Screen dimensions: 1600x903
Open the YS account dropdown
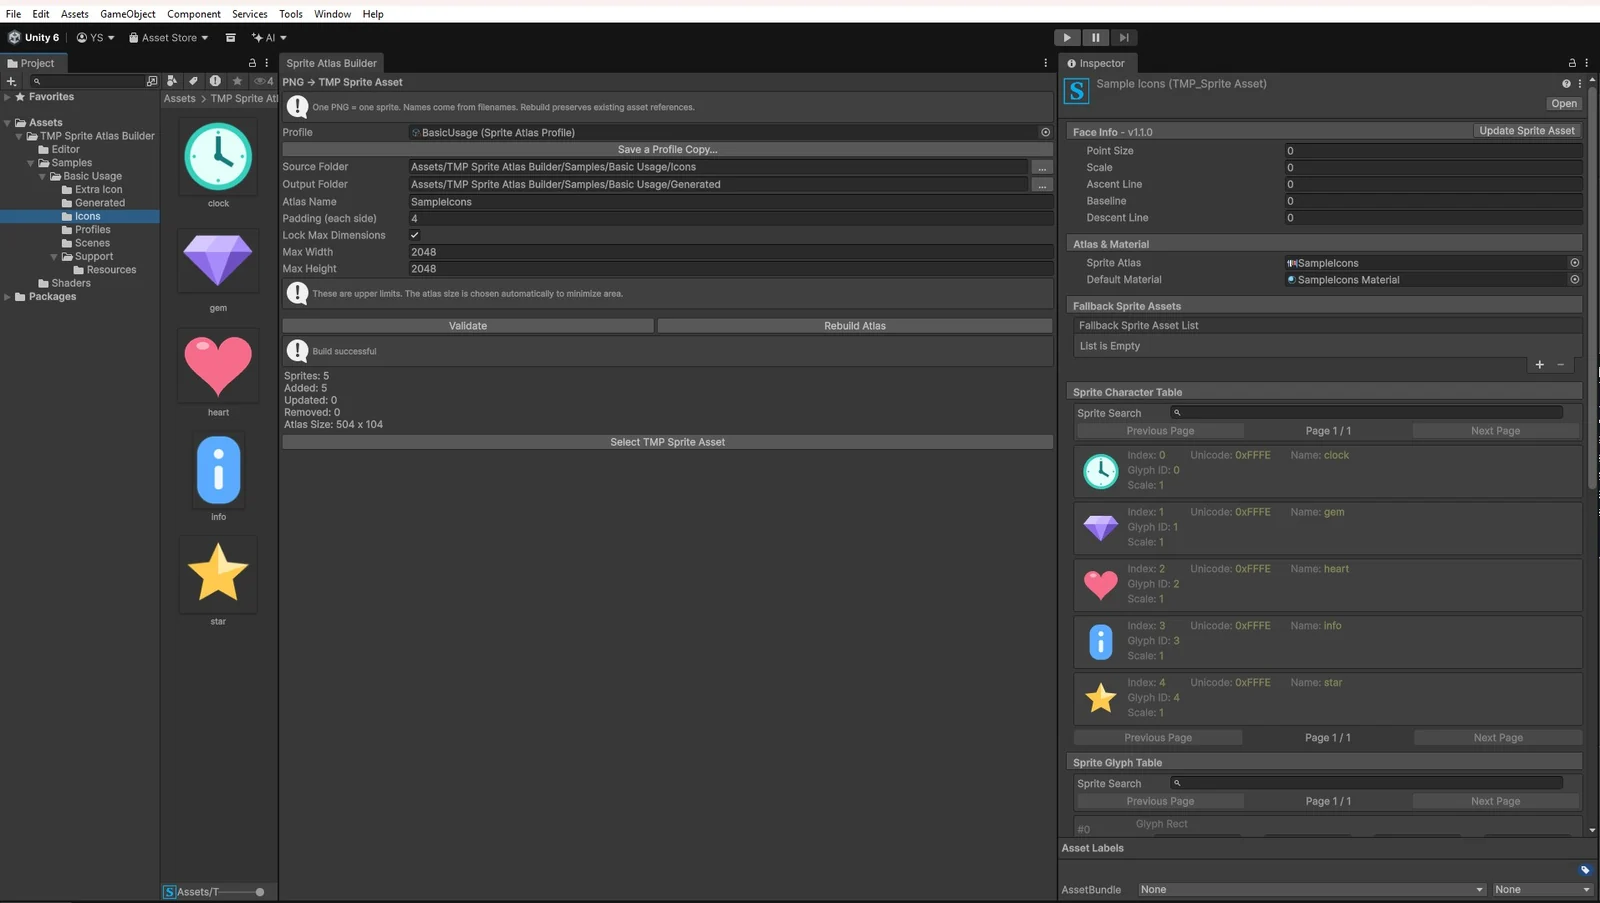pyautogui.click(x=96, y=38)
